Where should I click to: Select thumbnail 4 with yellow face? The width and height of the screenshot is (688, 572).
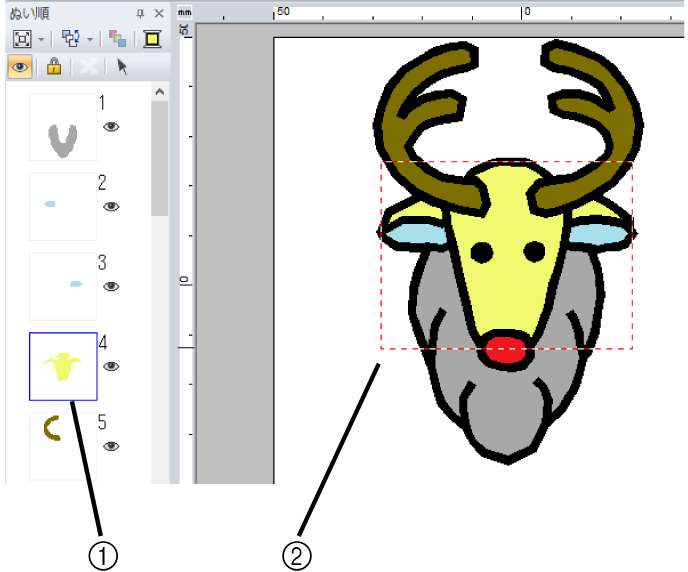click(x=63, y=366)
